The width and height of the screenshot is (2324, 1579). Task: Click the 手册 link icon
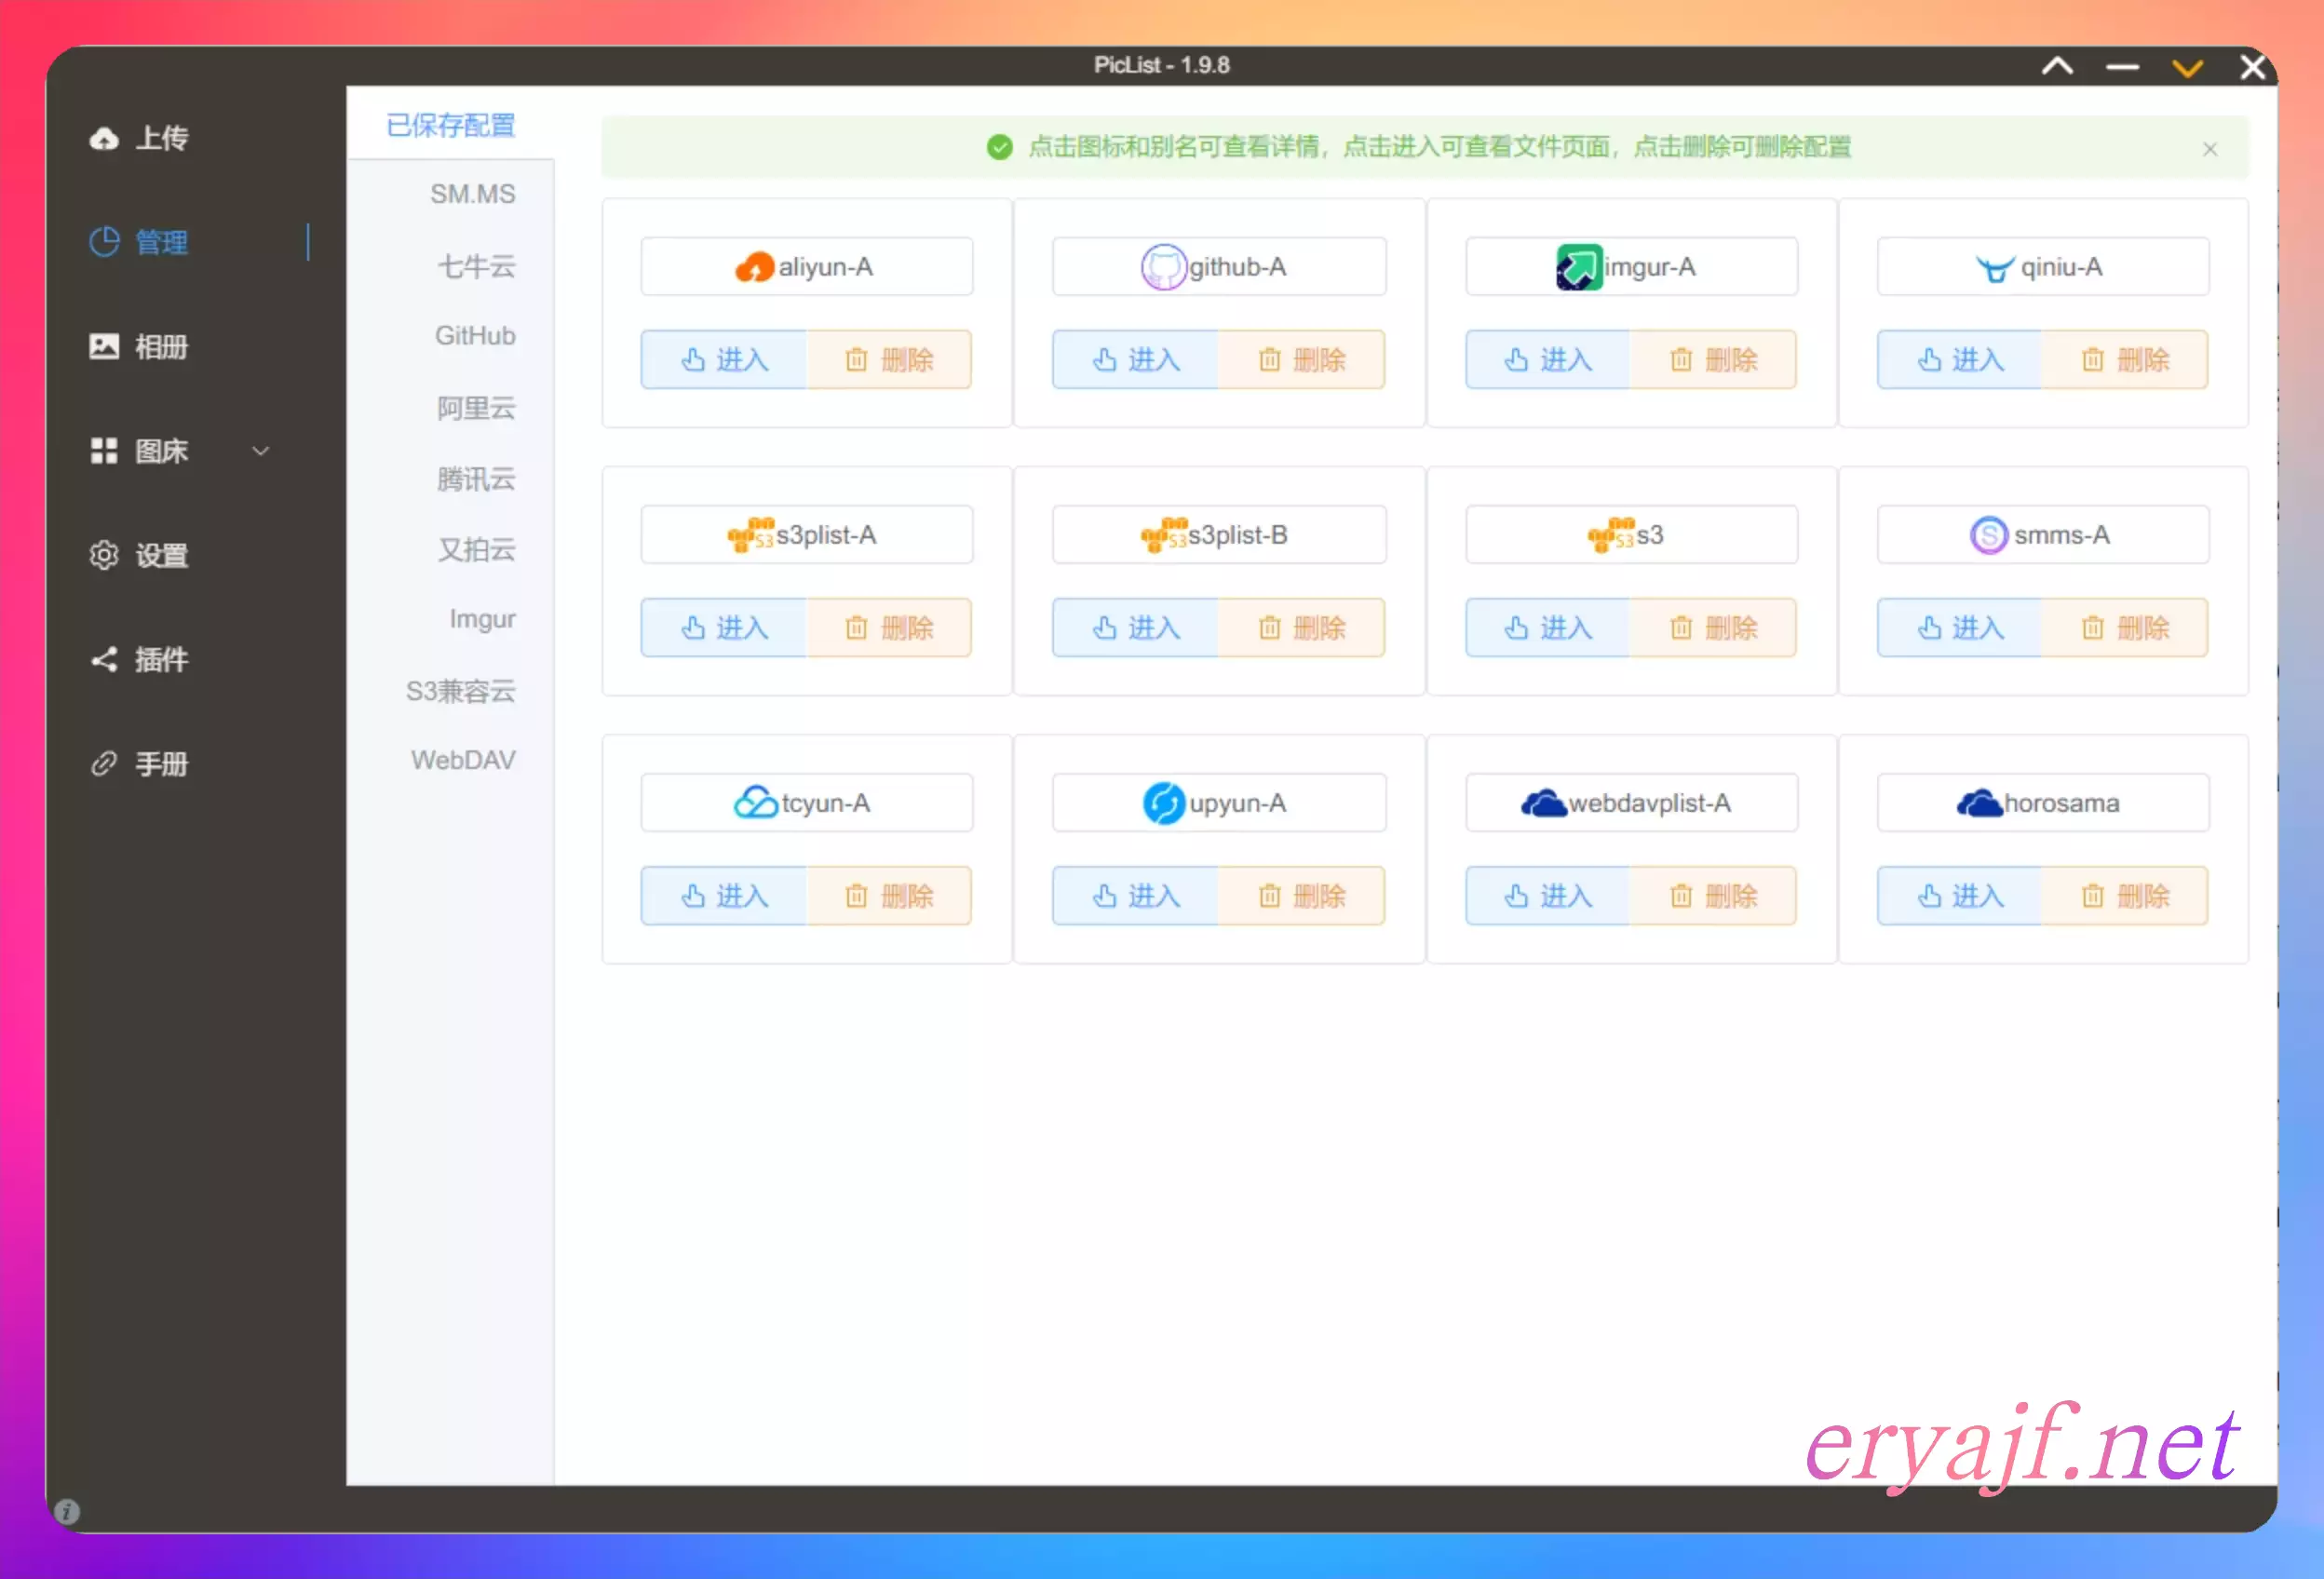[104, 764]
